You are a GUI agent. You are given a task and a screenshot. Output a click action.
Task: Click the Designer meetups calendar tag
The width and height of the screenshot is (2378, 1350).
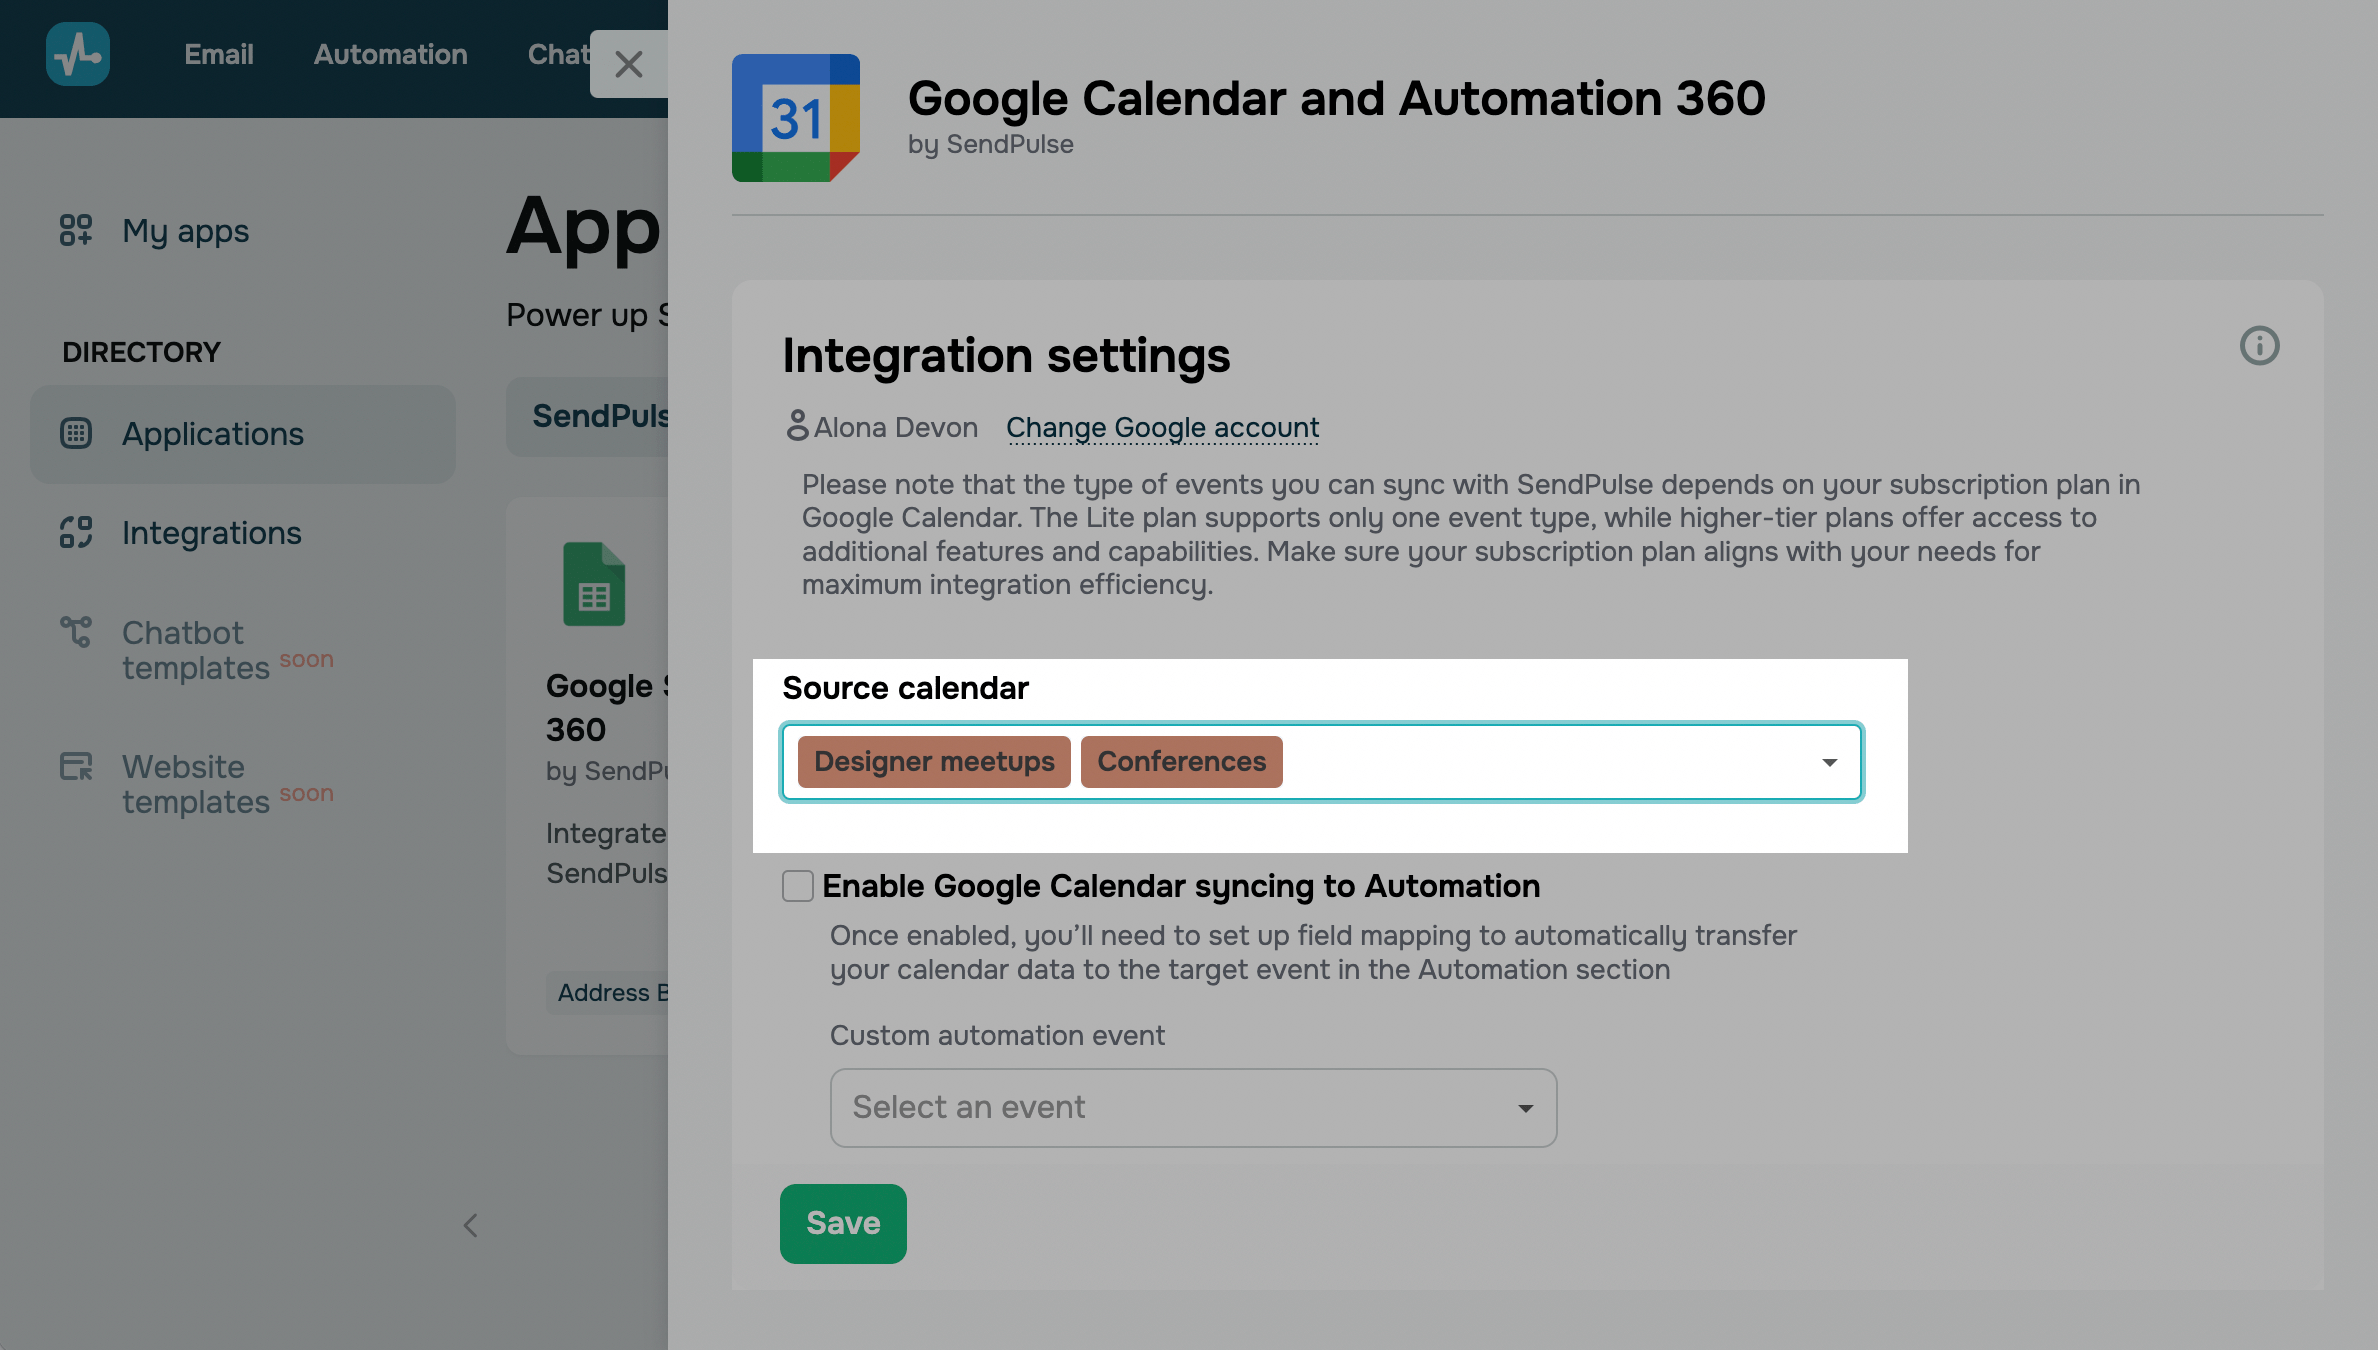click(x=933, y=762)
